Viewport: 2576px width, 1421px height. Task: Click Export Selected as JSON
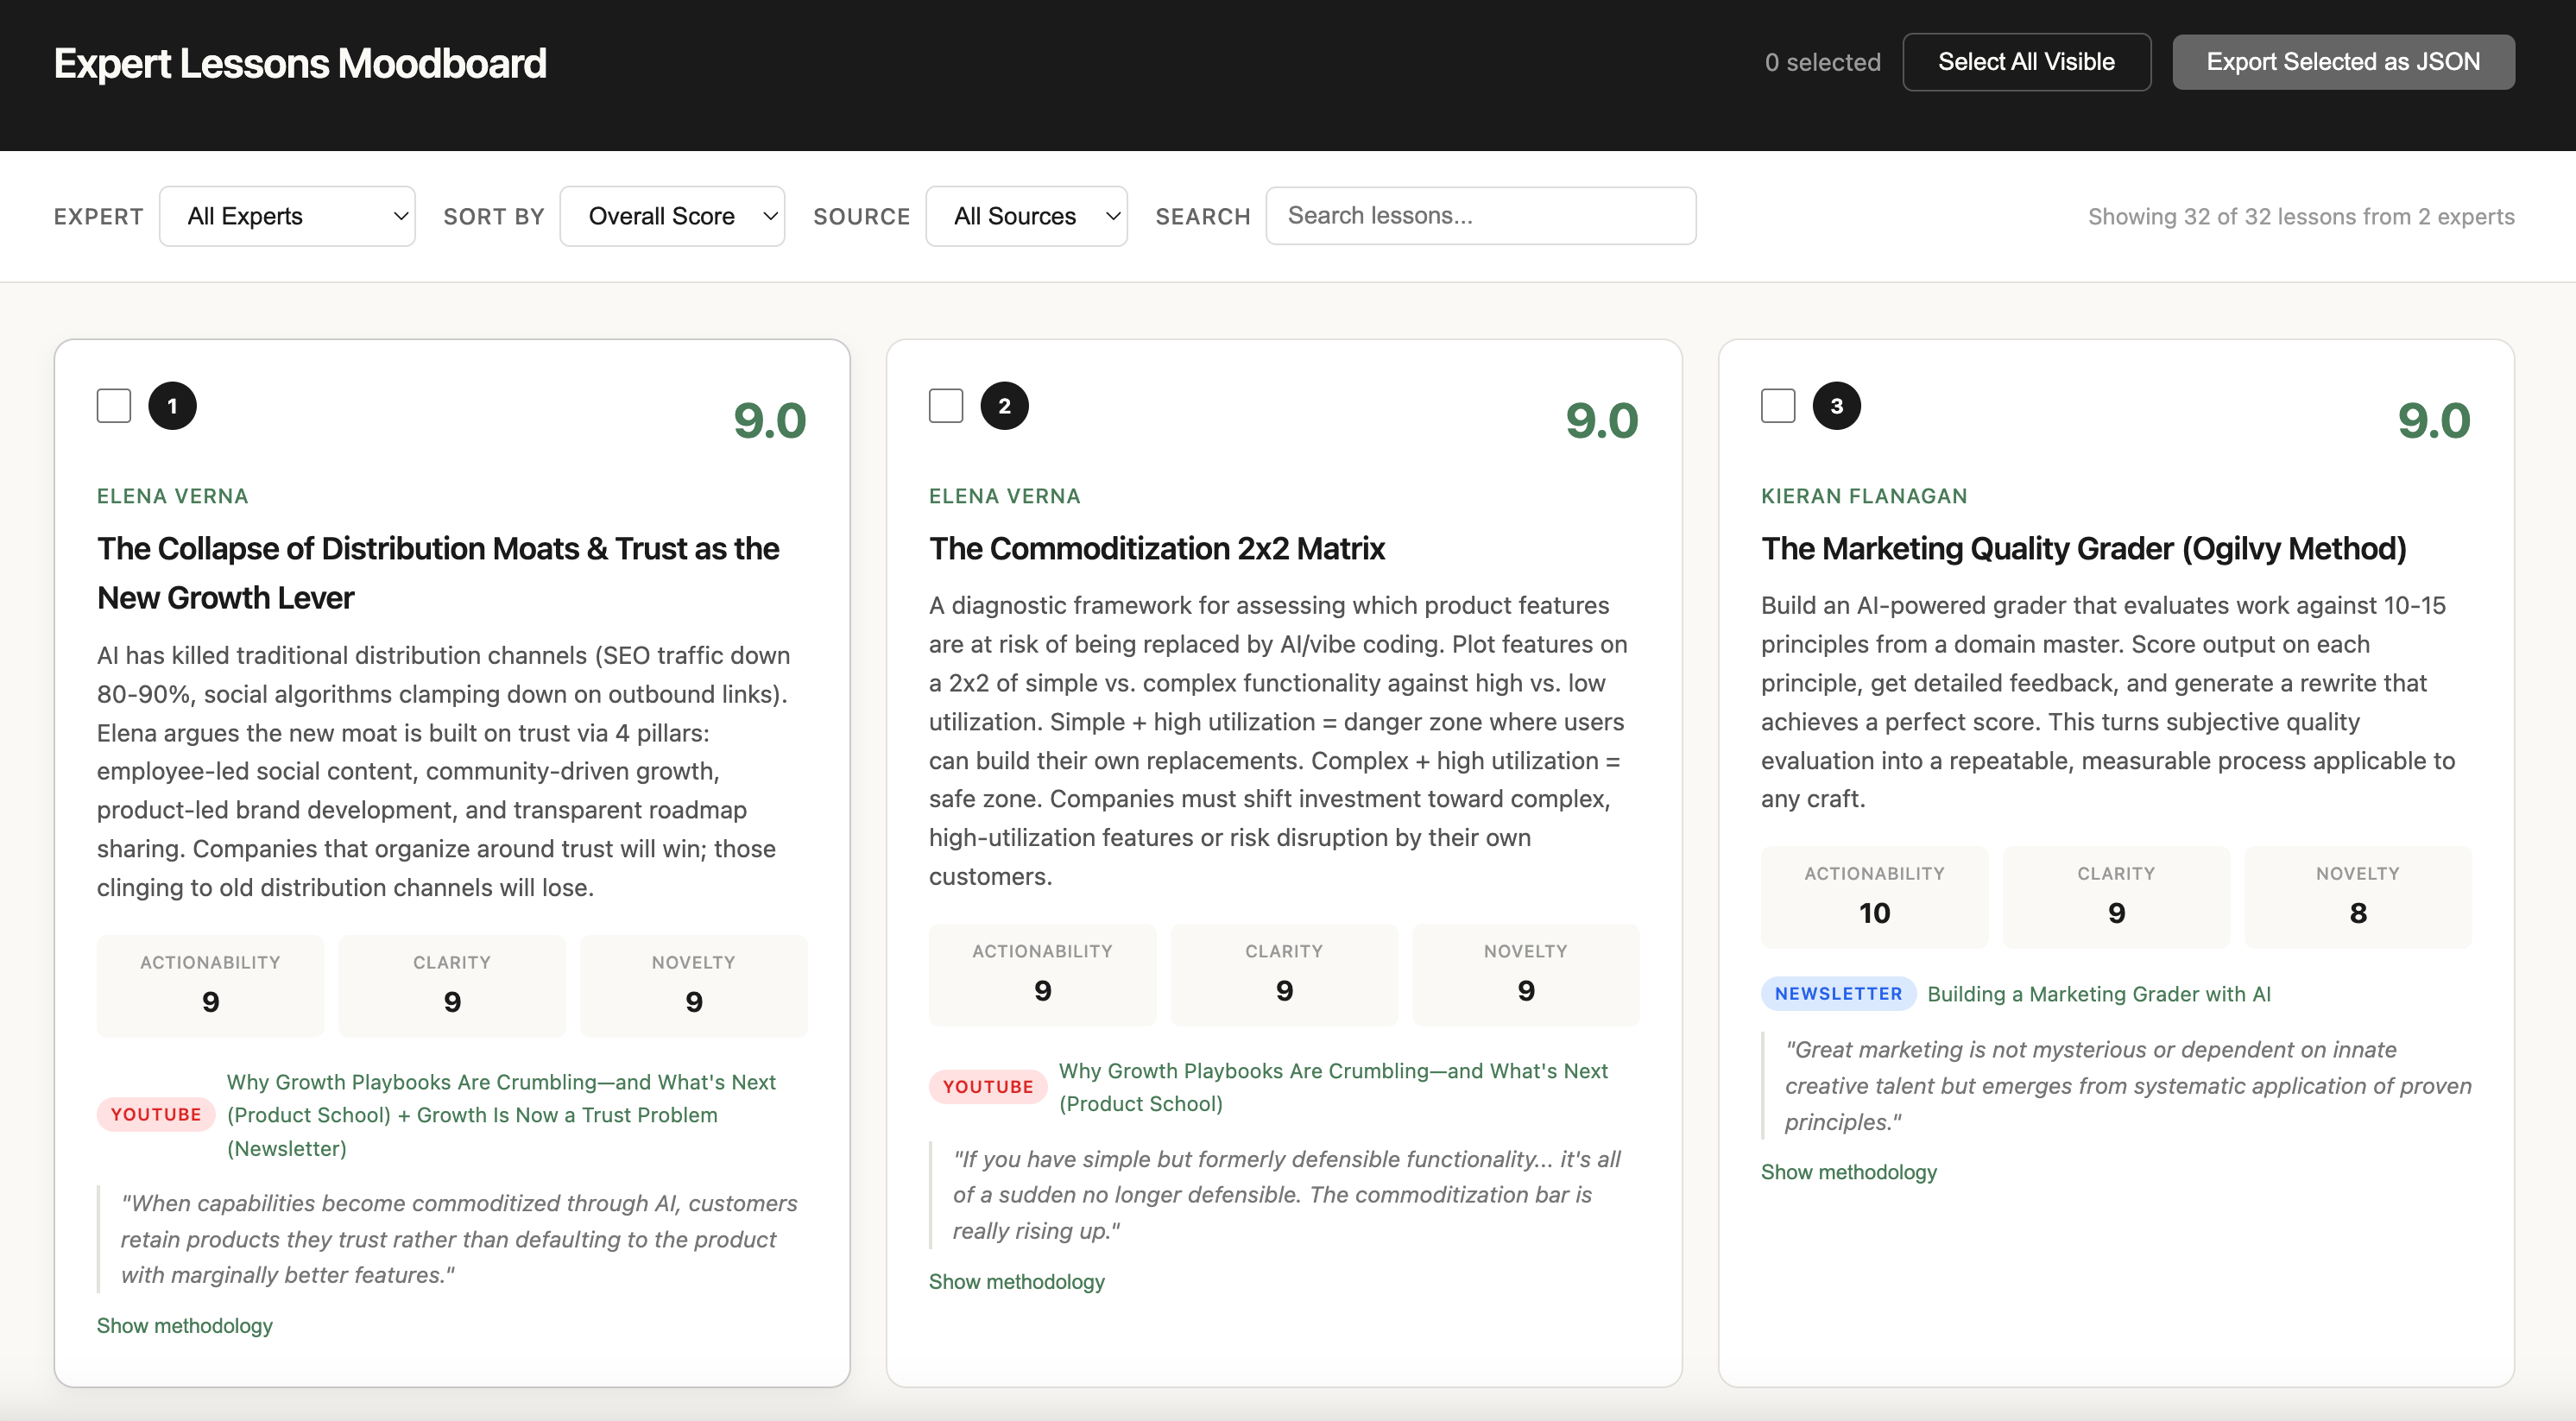[2342, 62]
